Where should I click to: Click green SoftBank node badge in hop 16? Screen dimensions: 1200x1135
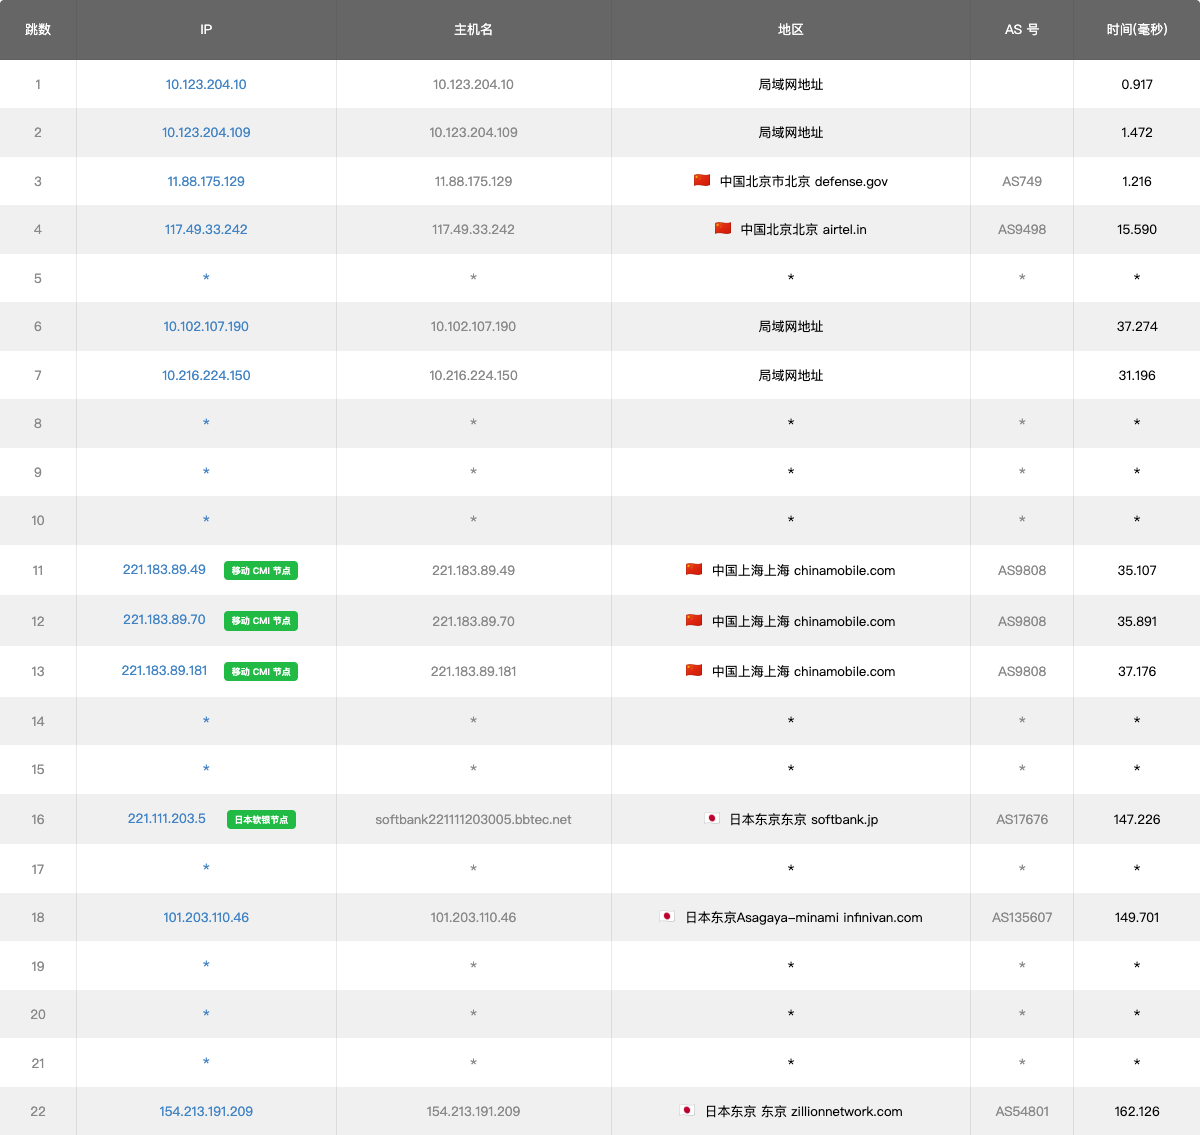(x=261, y=820)
